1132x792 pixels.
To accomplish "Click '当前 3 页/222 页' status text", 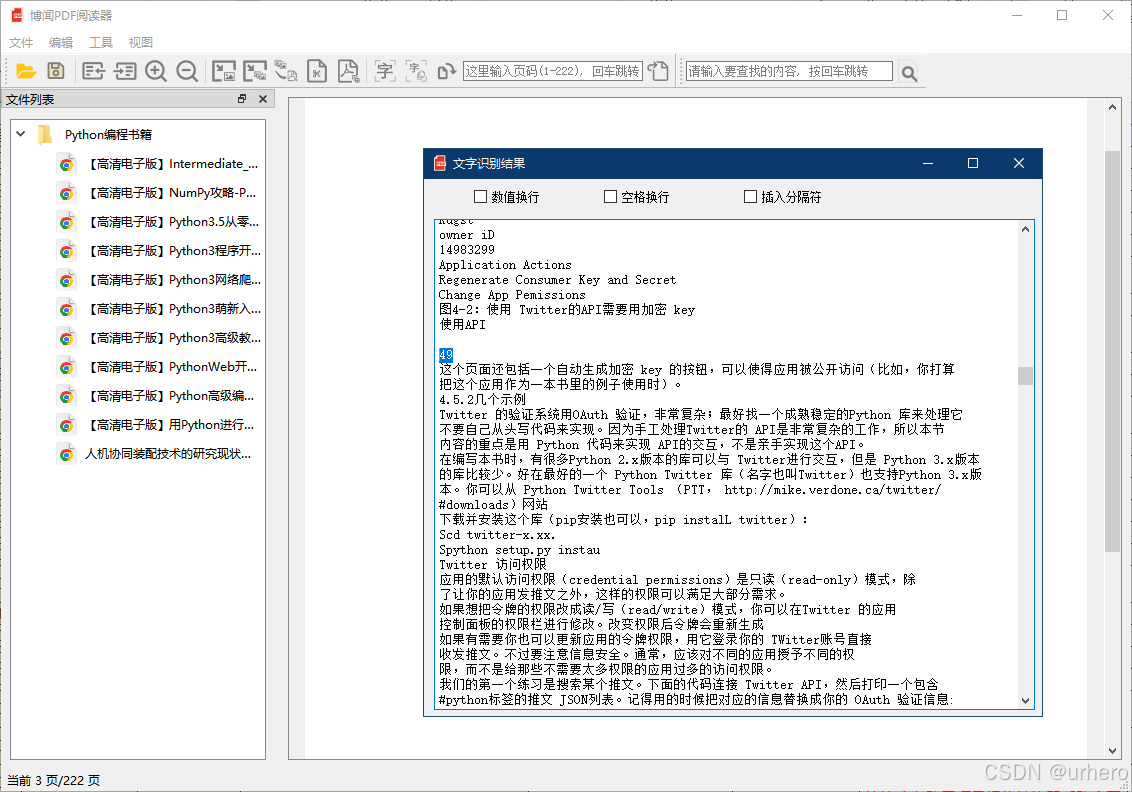I will point(53,780).
